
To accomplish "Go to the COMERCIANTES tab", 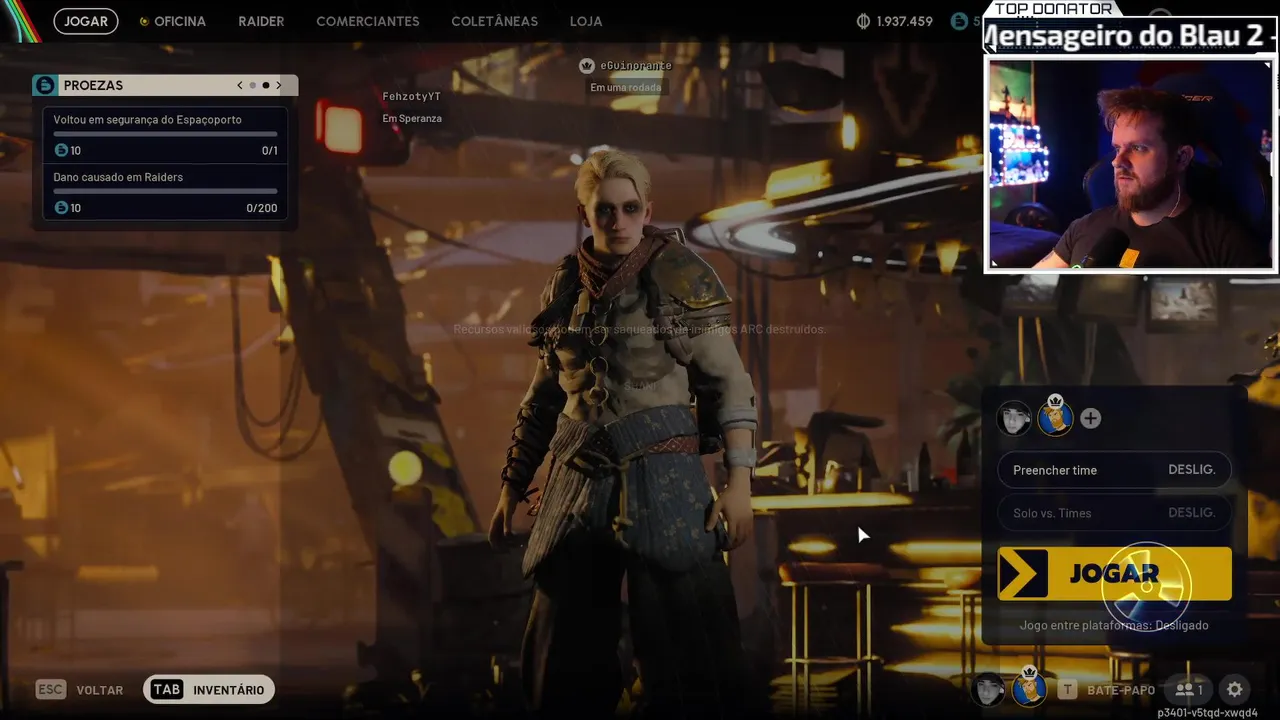I will [368, 21].
